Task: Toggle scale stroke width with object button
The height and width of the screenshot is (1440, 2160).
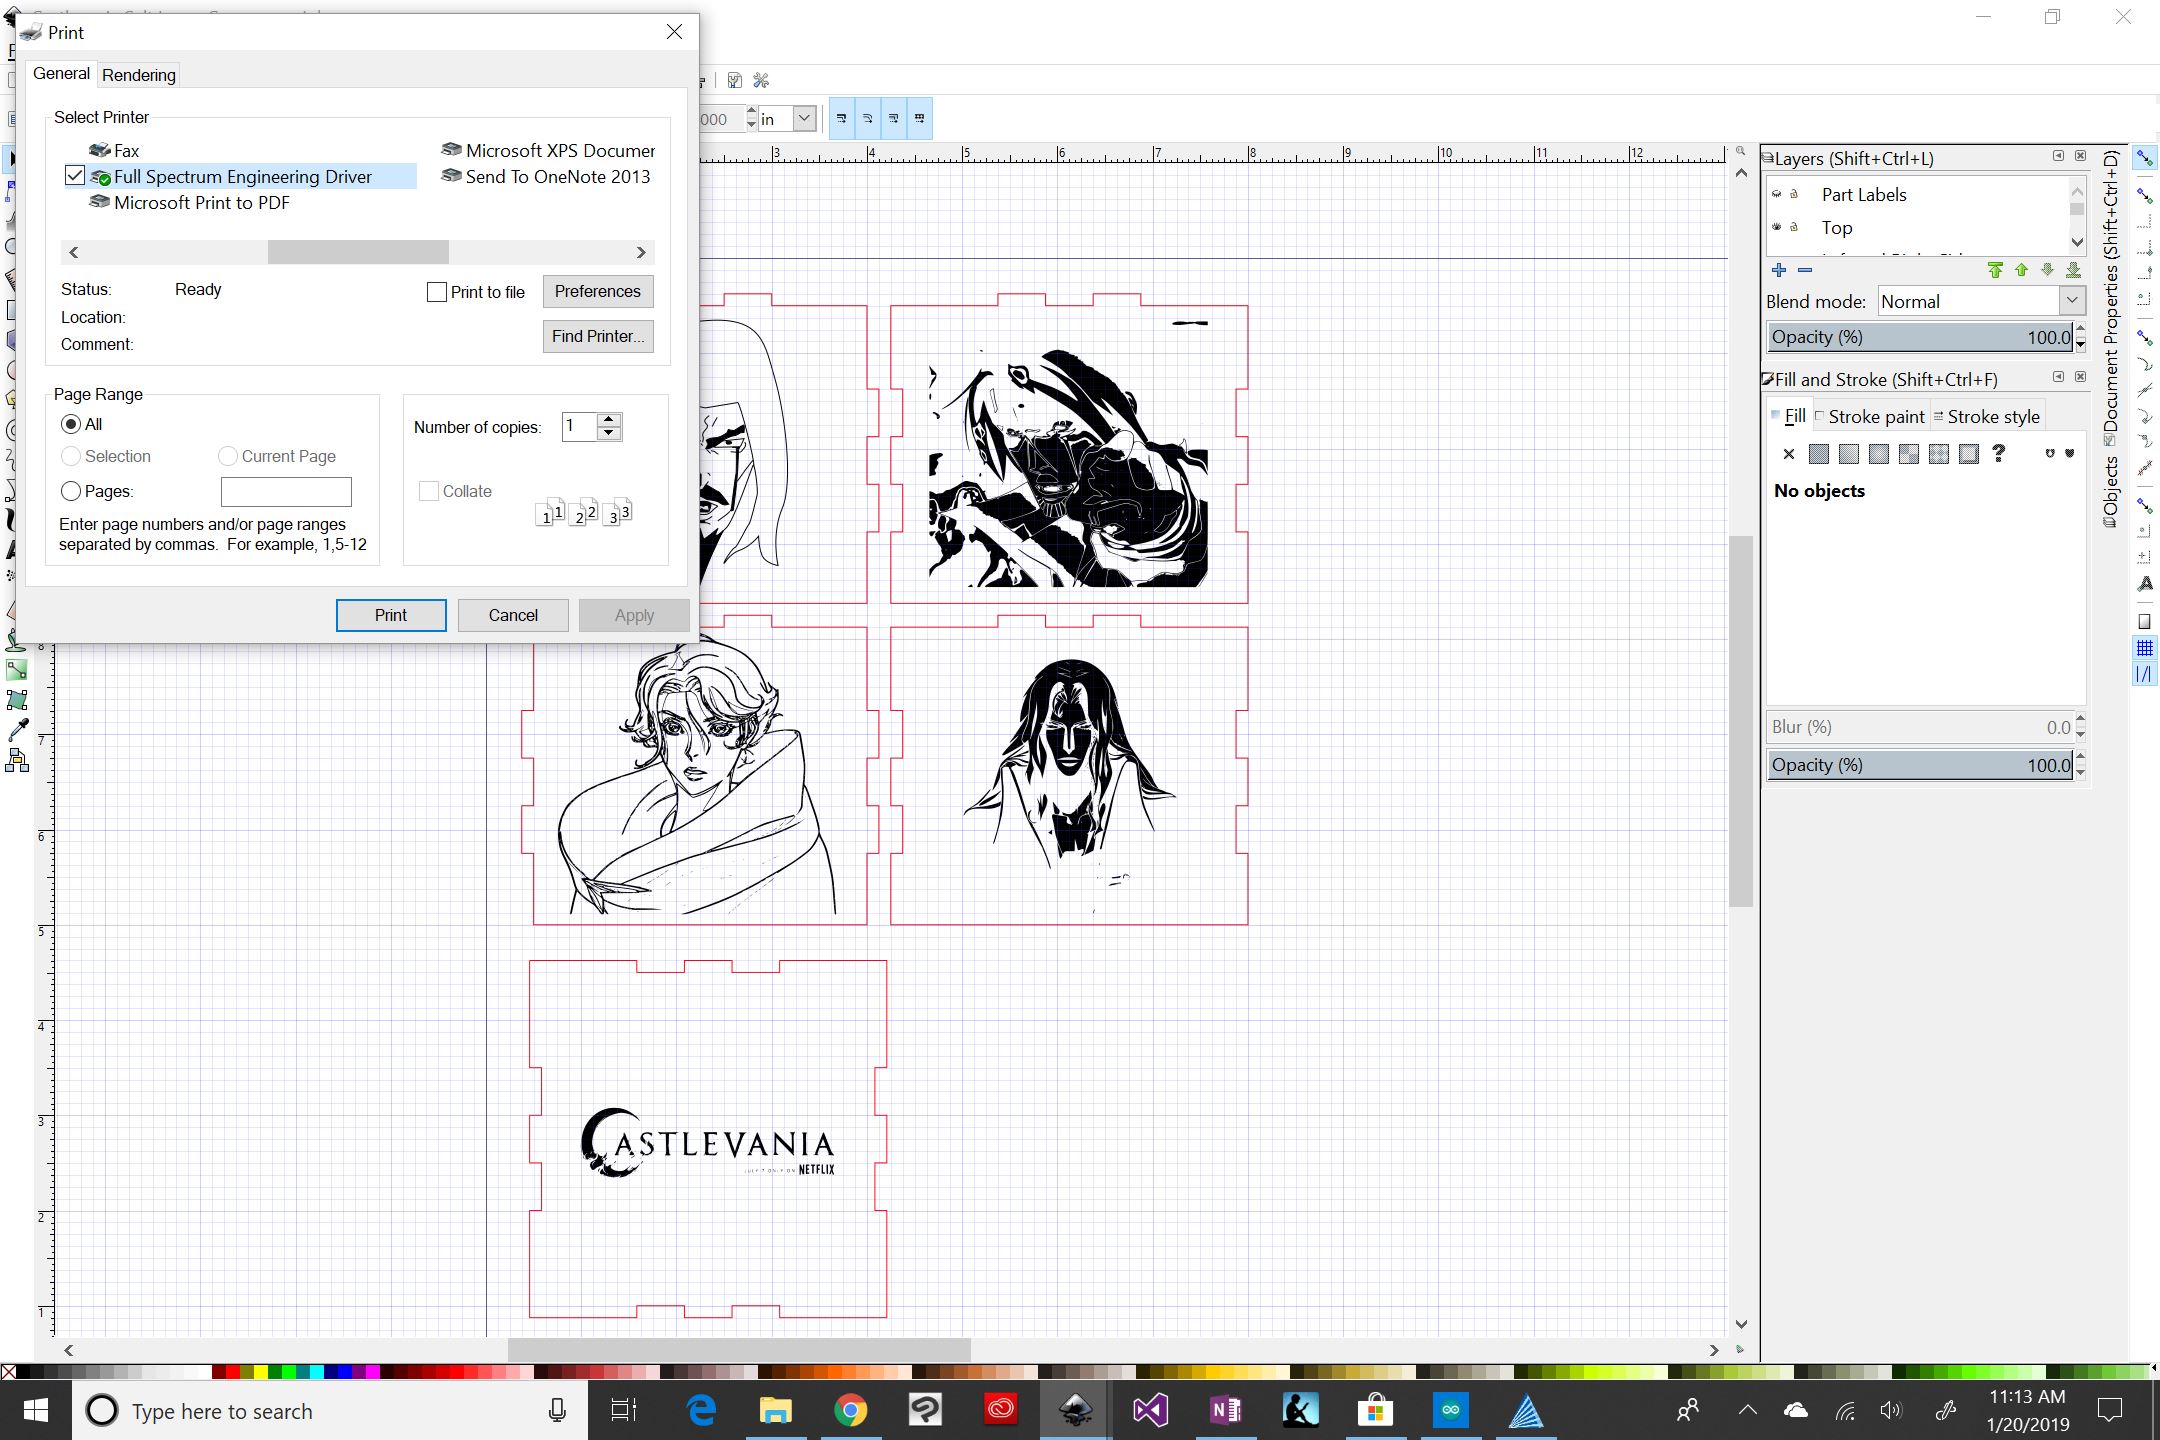Action: (841, 118)
